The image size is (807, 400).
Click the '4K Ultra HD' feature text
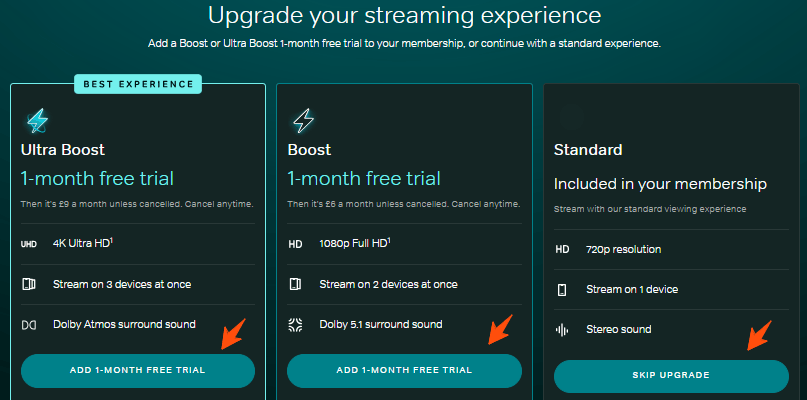tap(83, 243)
